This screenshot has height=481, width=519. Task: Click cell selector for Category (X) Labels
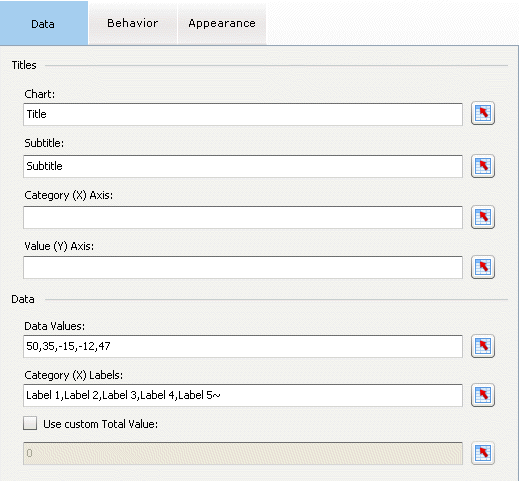[x=483, y=395]
